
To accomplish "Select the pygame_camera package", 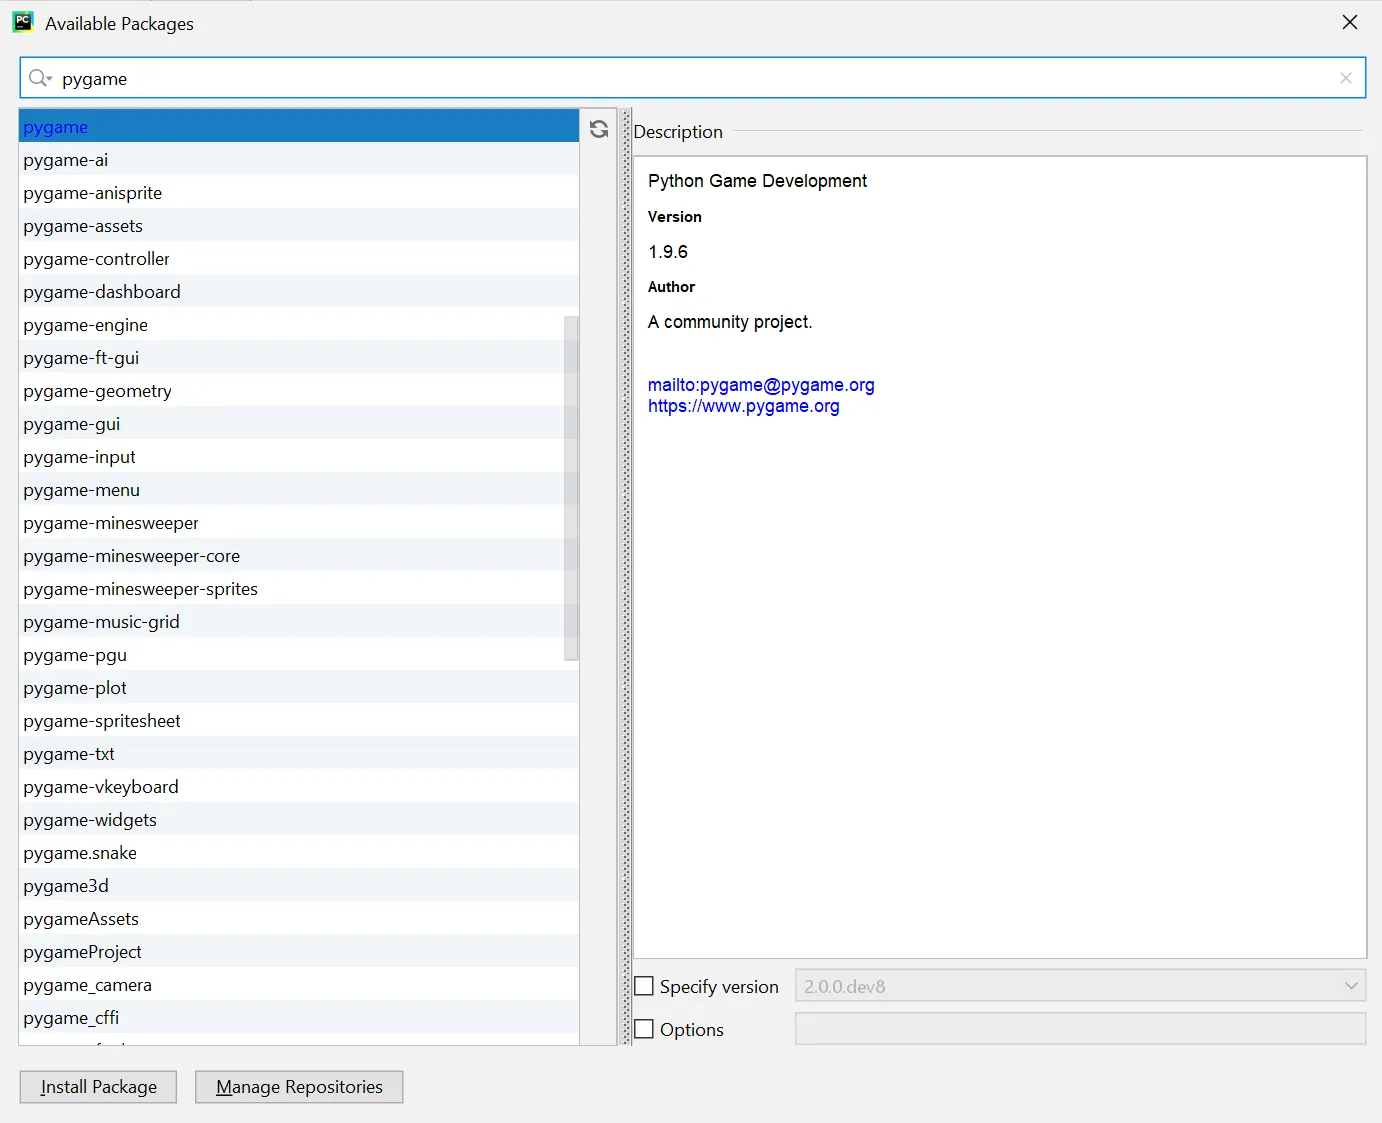I will coord(299,985).
